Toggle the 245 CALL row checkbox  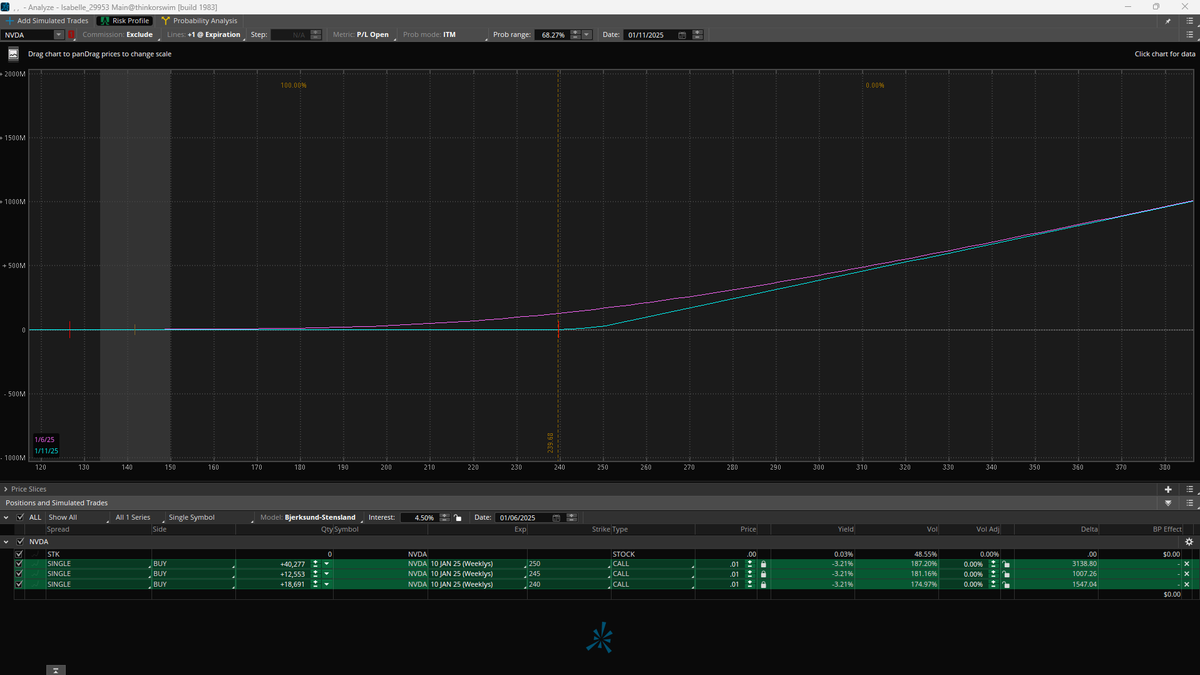[19, 574]
